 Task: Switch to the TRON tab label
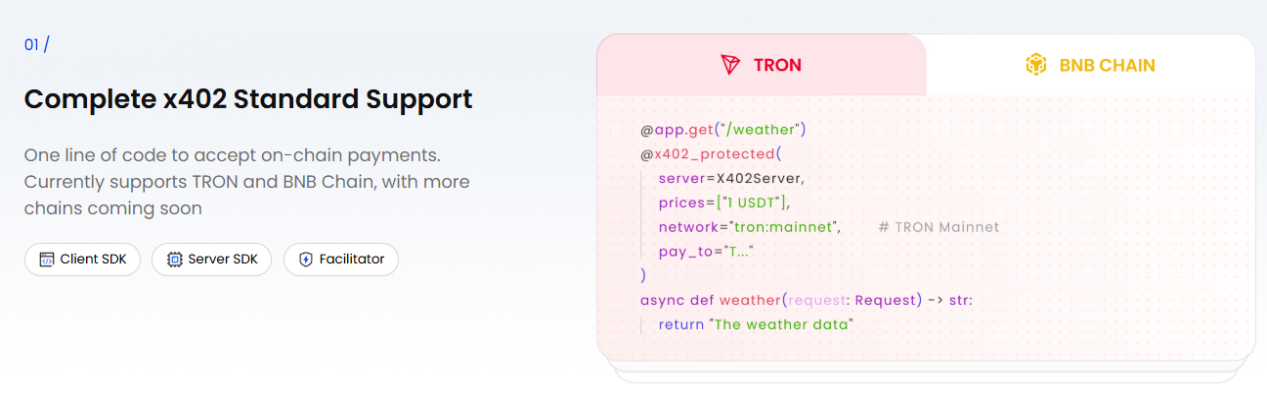(x=777, y=66)
